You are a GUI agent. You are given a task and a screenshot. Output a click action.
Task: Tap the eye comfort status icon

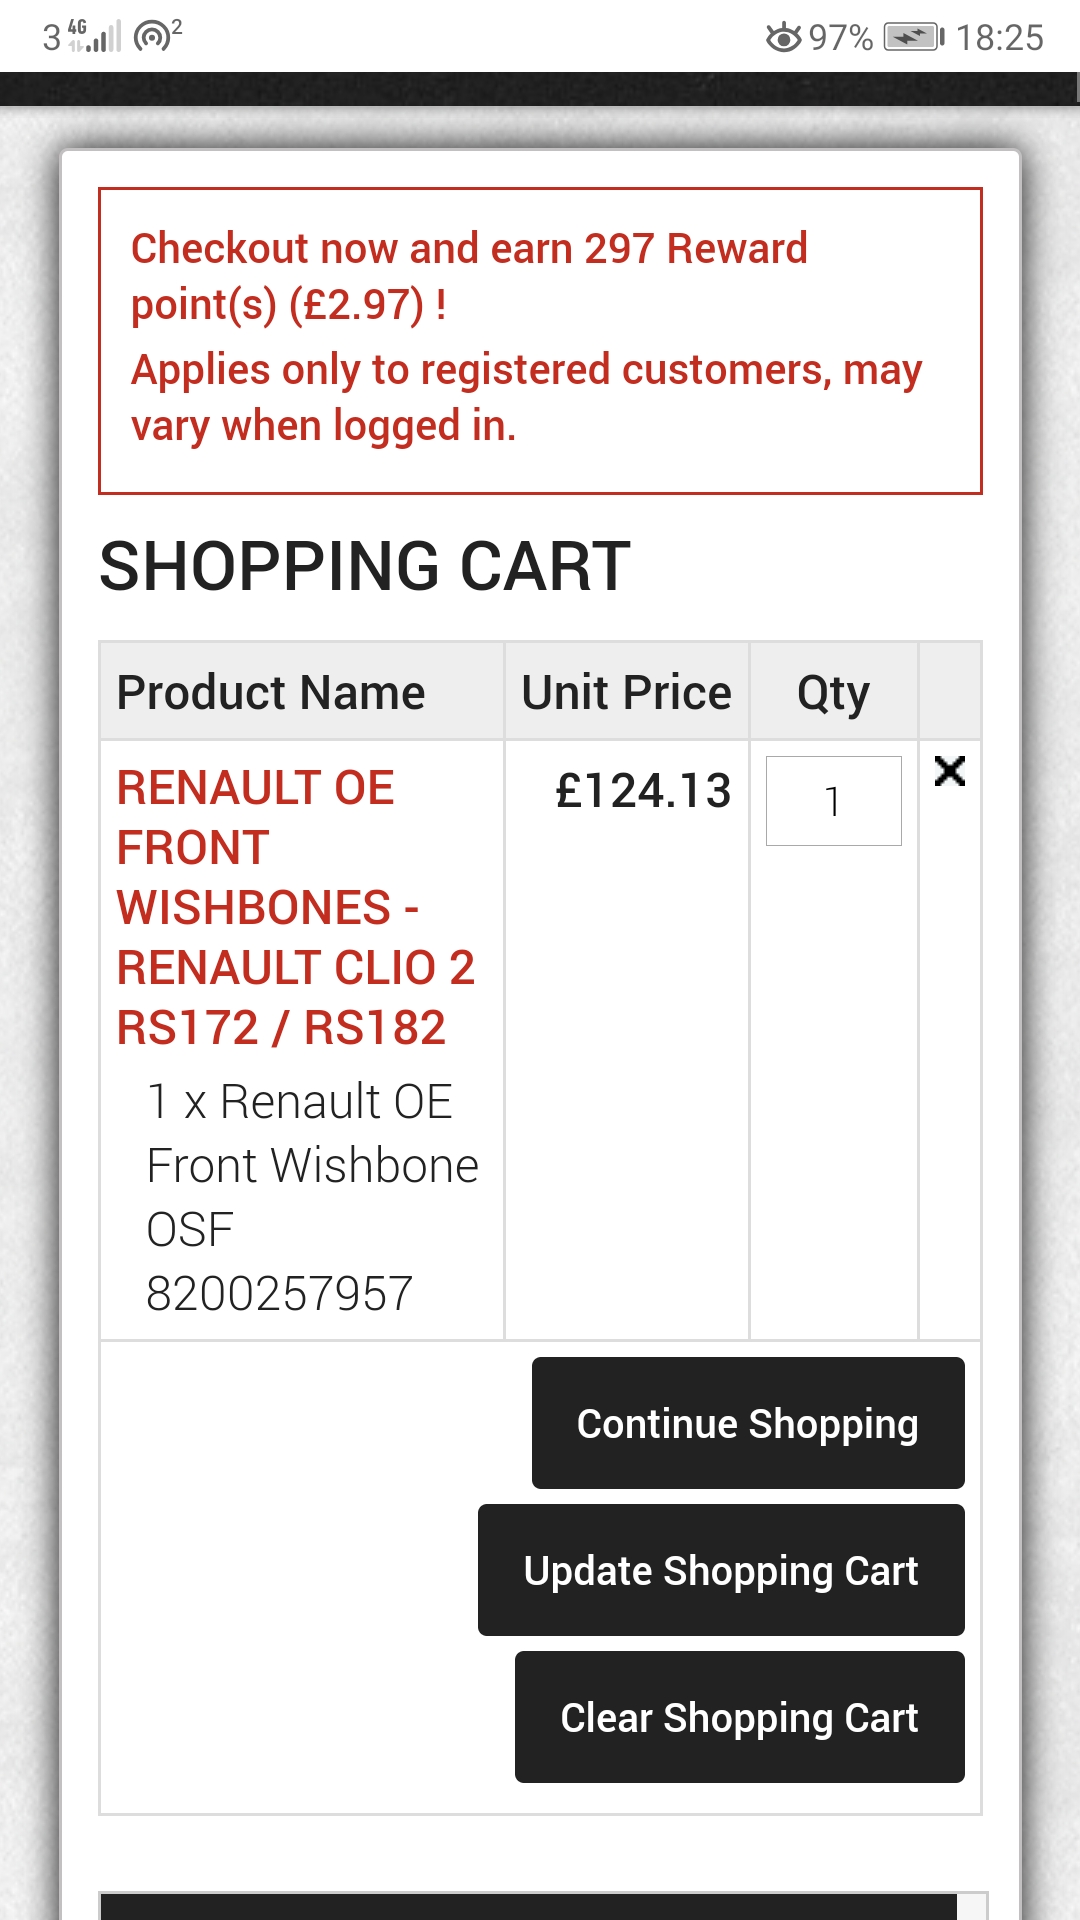(783, 38)
